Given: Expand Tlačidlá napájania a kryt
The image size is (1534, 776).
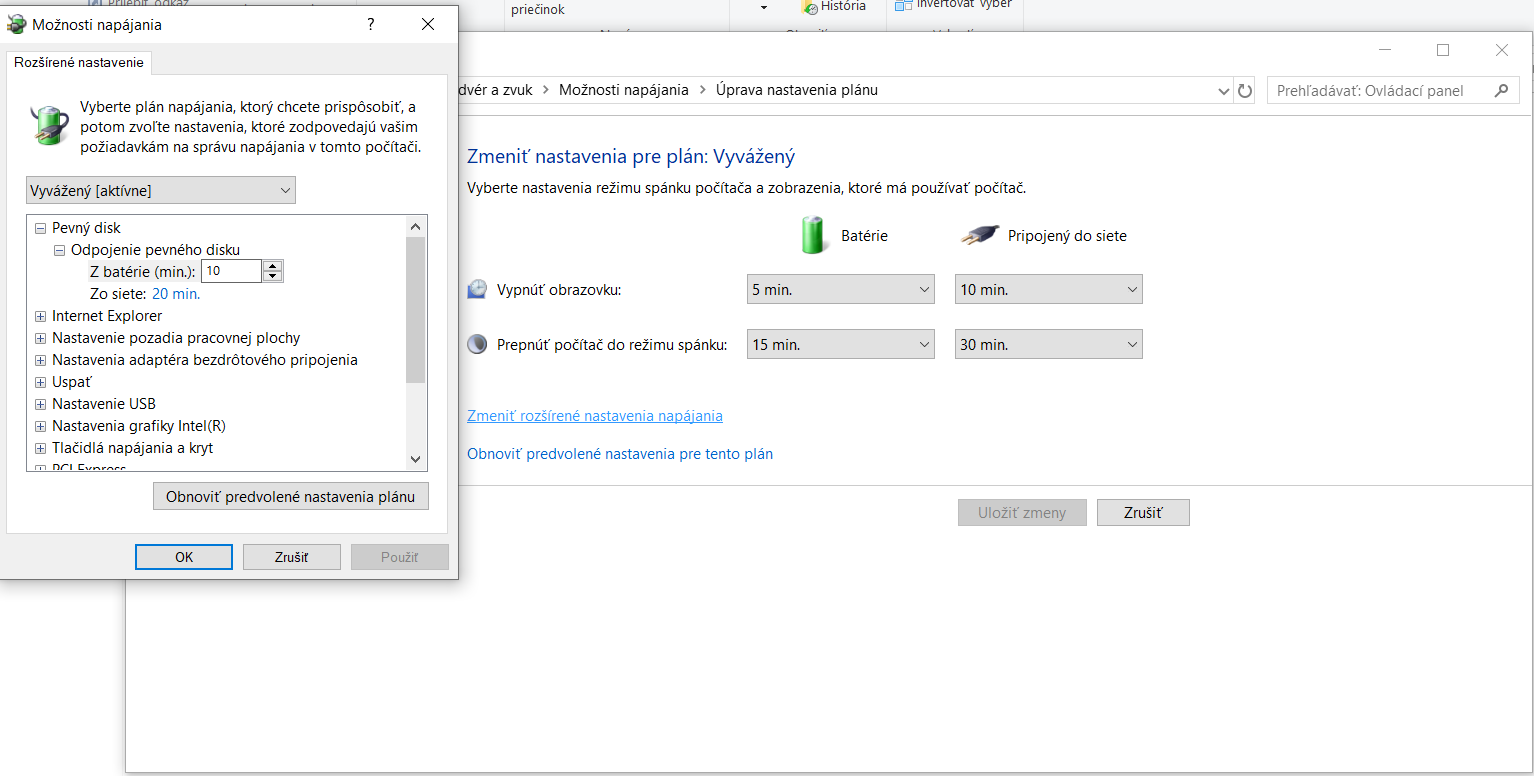Looking at the screenshot, I should (x=41, y=448).
